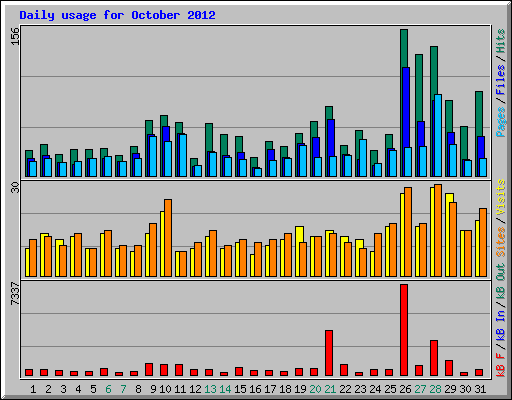Select the "kB F" legend label
The width and height of the screenshot is (512, 400).
click(x=500, y=365)
